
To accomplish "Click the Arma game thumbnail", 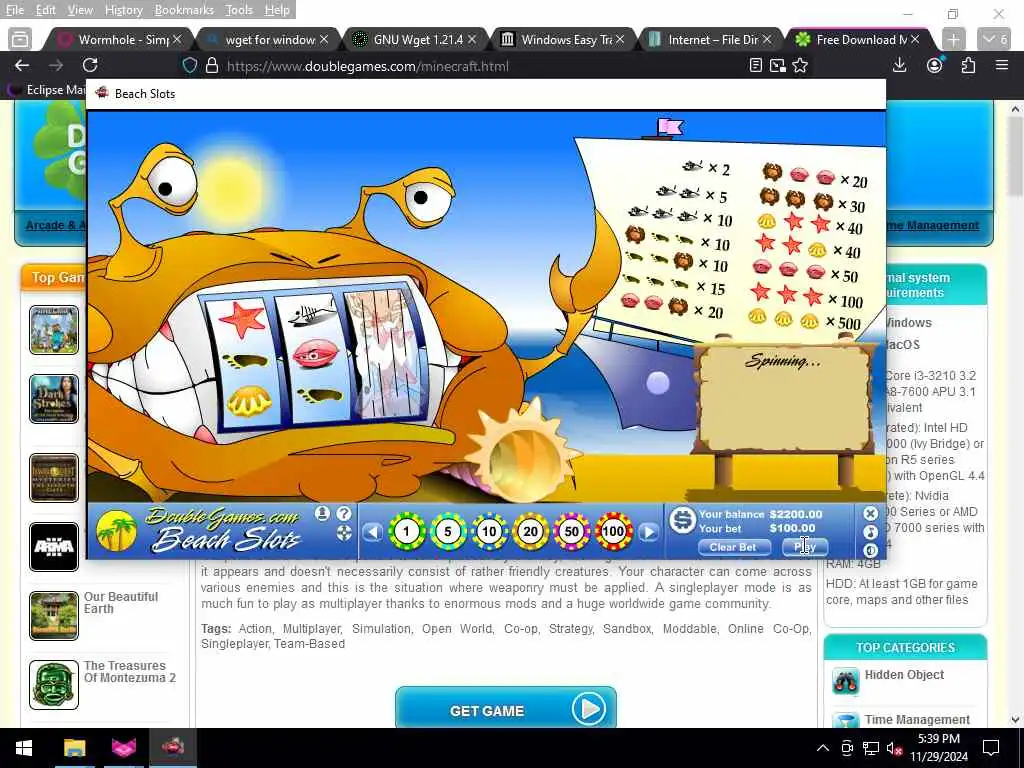I will 54,547.
